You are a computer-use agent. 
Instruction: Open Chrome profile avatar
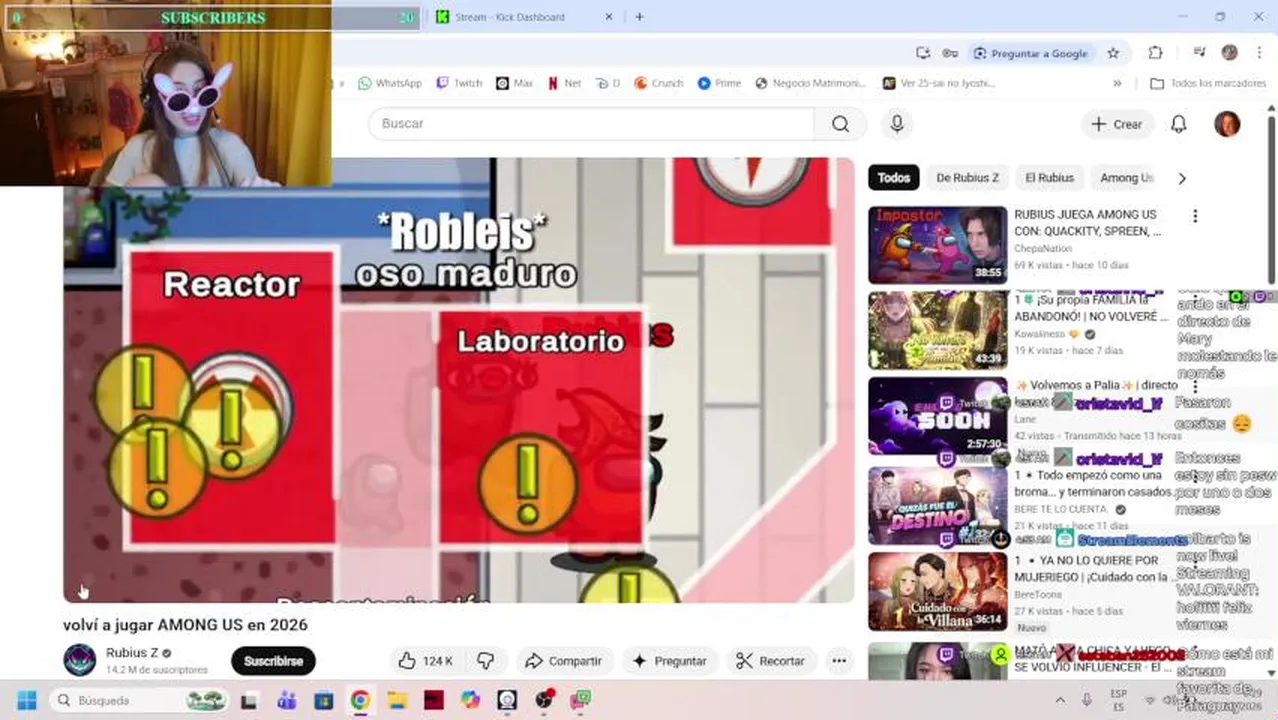click(1229, 53)
